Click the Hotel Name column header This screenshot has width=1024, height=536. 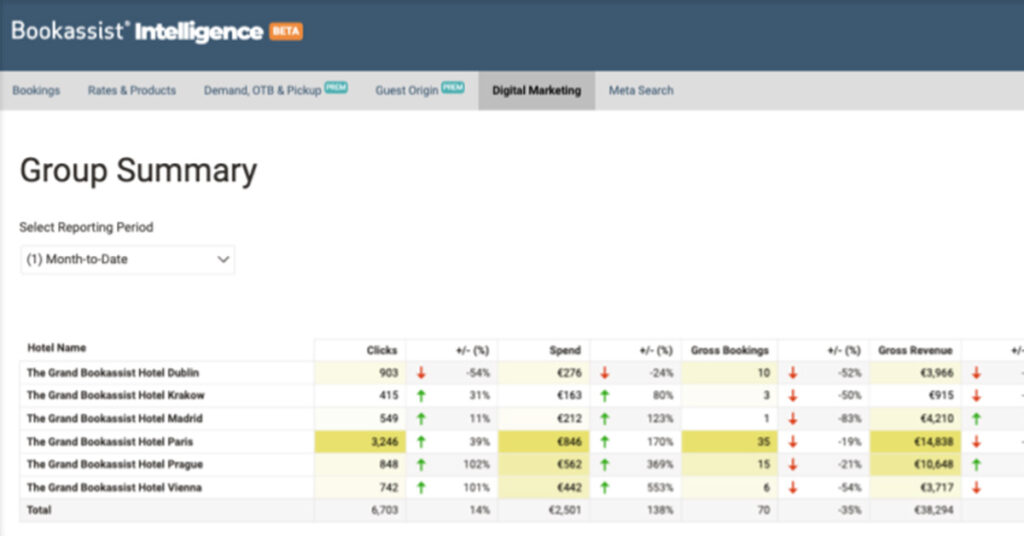[57, 348]
